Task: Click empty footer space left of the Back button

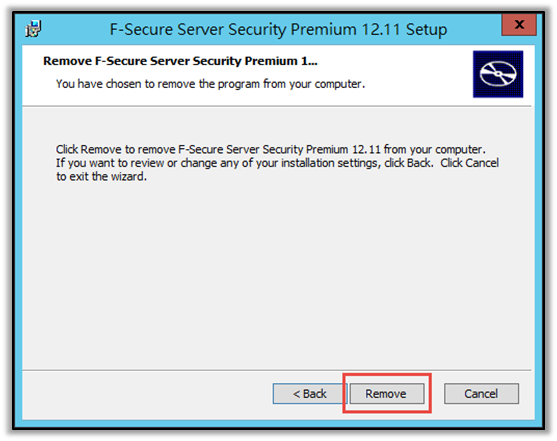Action: tap(147, 394)
